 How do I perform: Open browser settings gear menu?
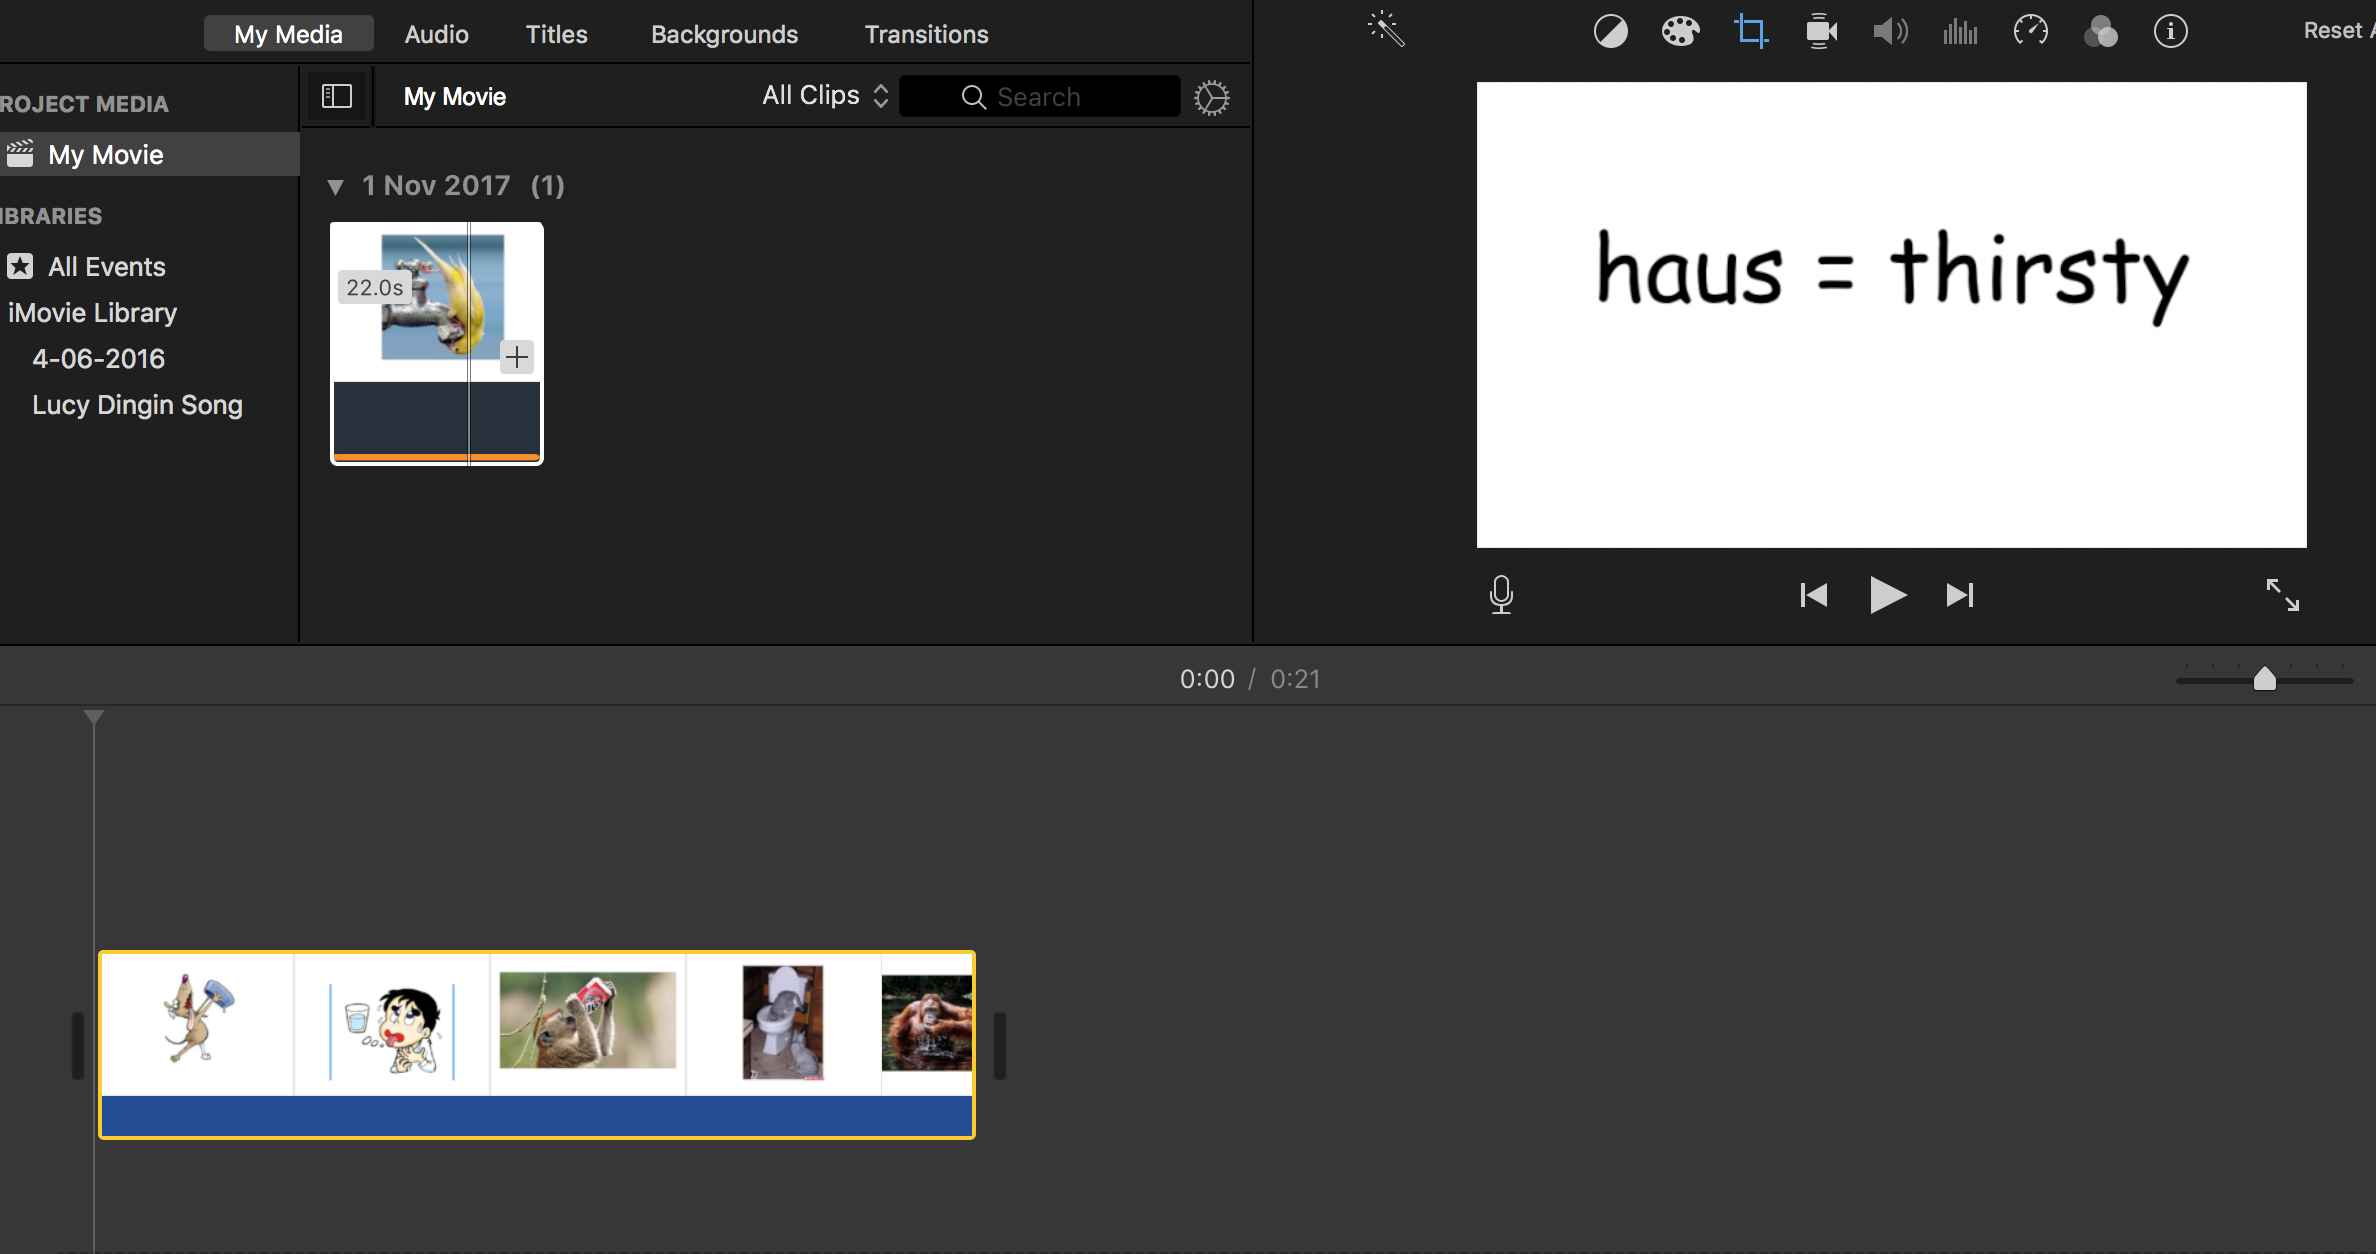click(x=1211, y=97)
